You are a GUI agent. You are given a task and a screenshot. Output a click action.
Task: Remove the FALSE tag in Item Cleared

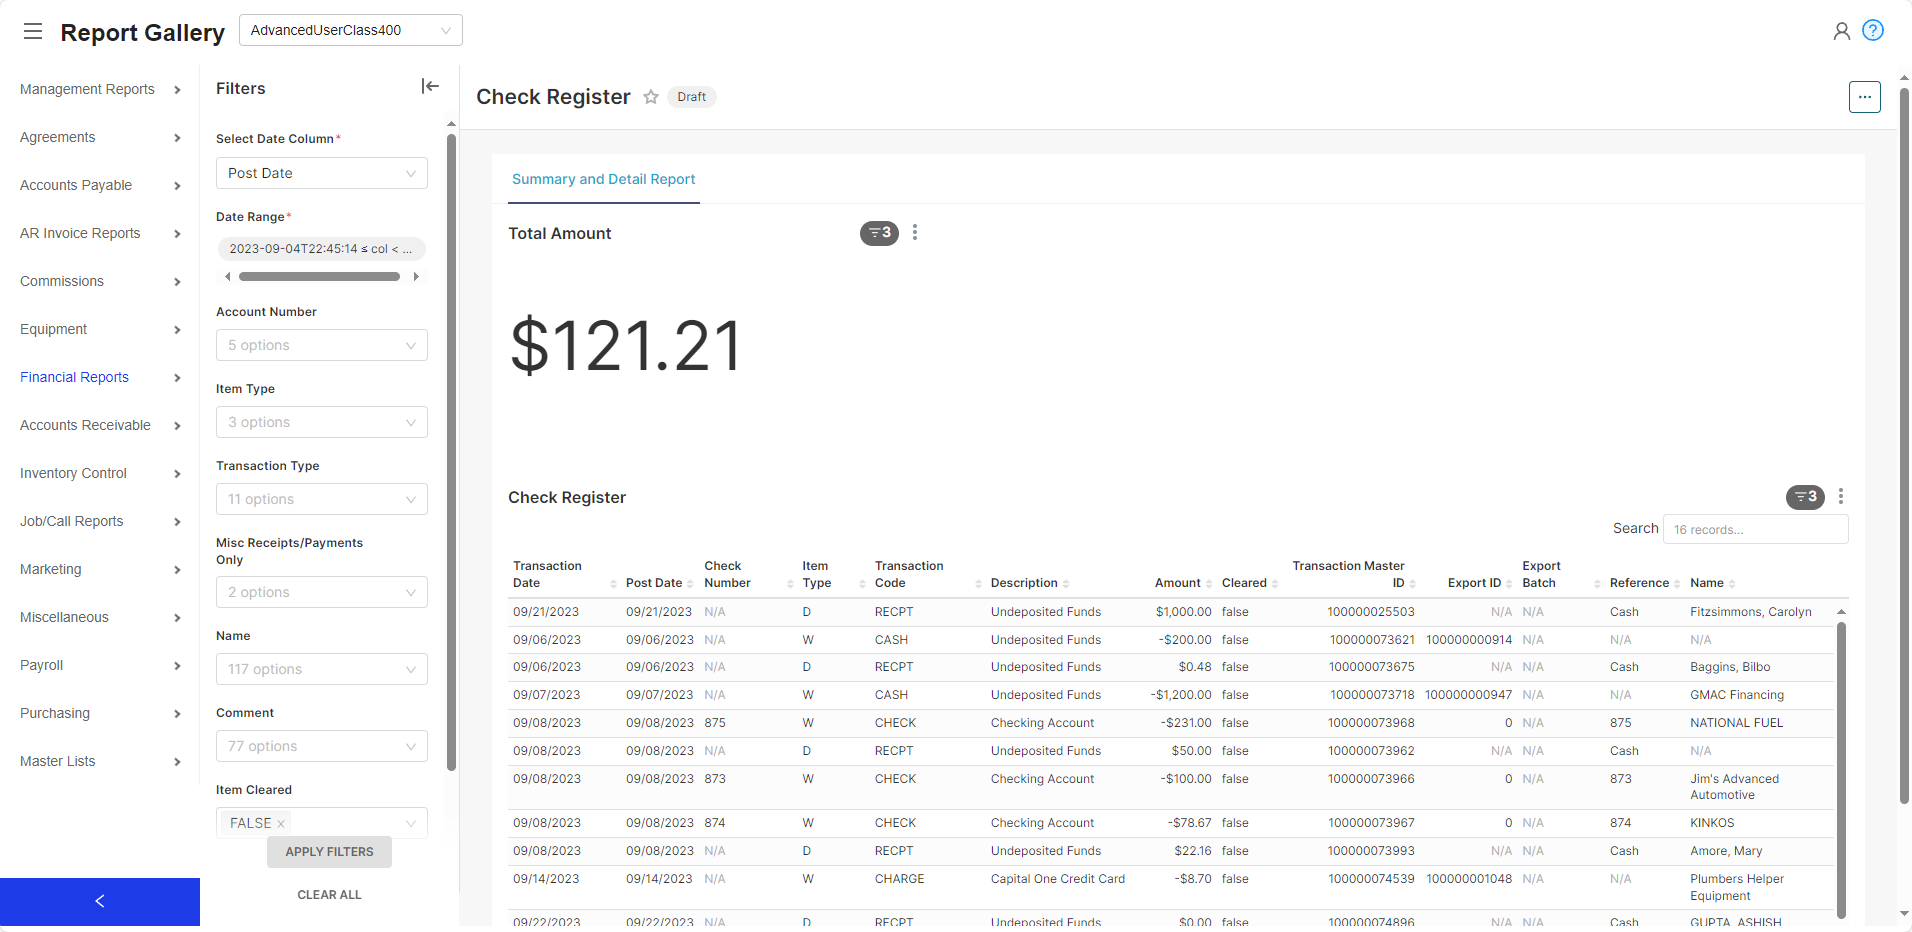(281, 824)
